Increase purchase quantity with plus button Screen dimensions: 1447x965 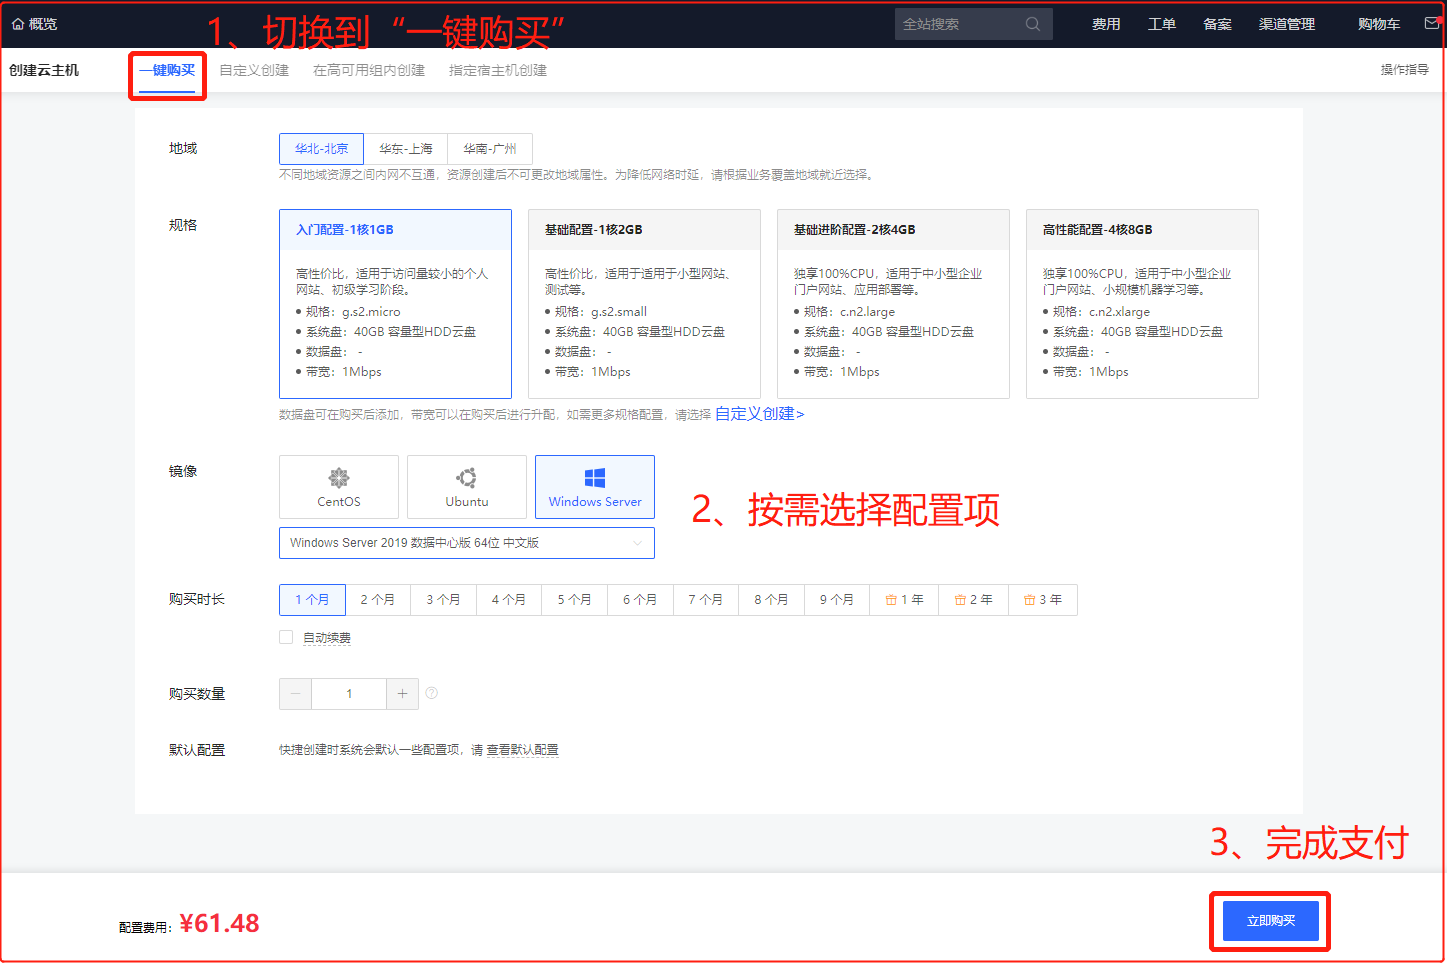402,694
